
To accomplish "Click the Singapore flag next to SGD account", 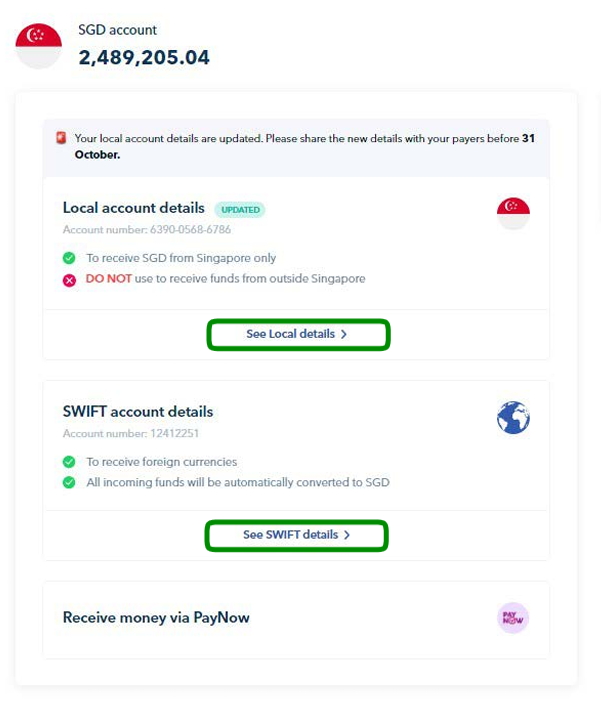I will (x=39, y=46).
